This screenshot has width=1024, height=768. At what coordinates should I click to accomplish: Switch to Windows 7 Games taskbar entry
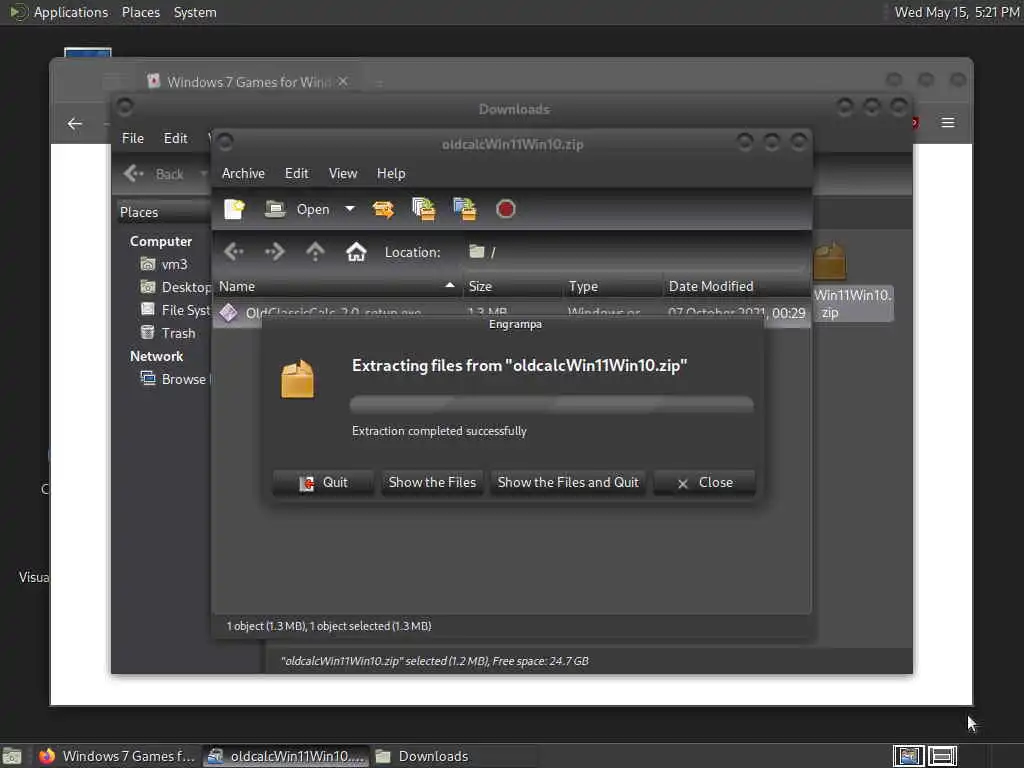[116, 756]
